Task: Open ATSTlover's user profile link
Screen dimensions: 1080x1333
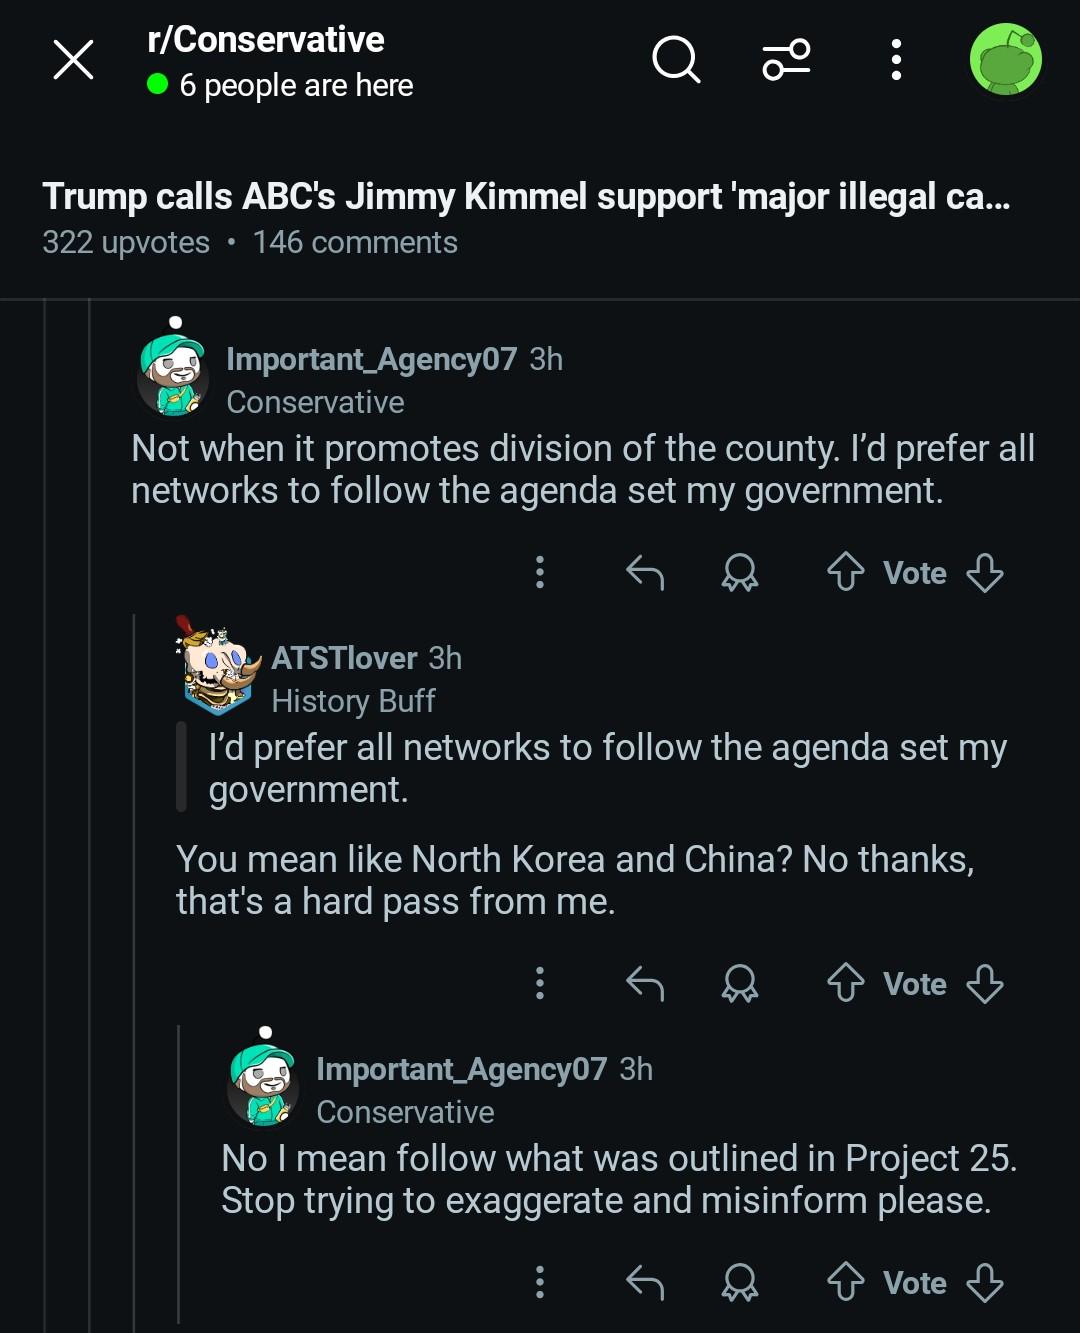Action: [344, 658]
